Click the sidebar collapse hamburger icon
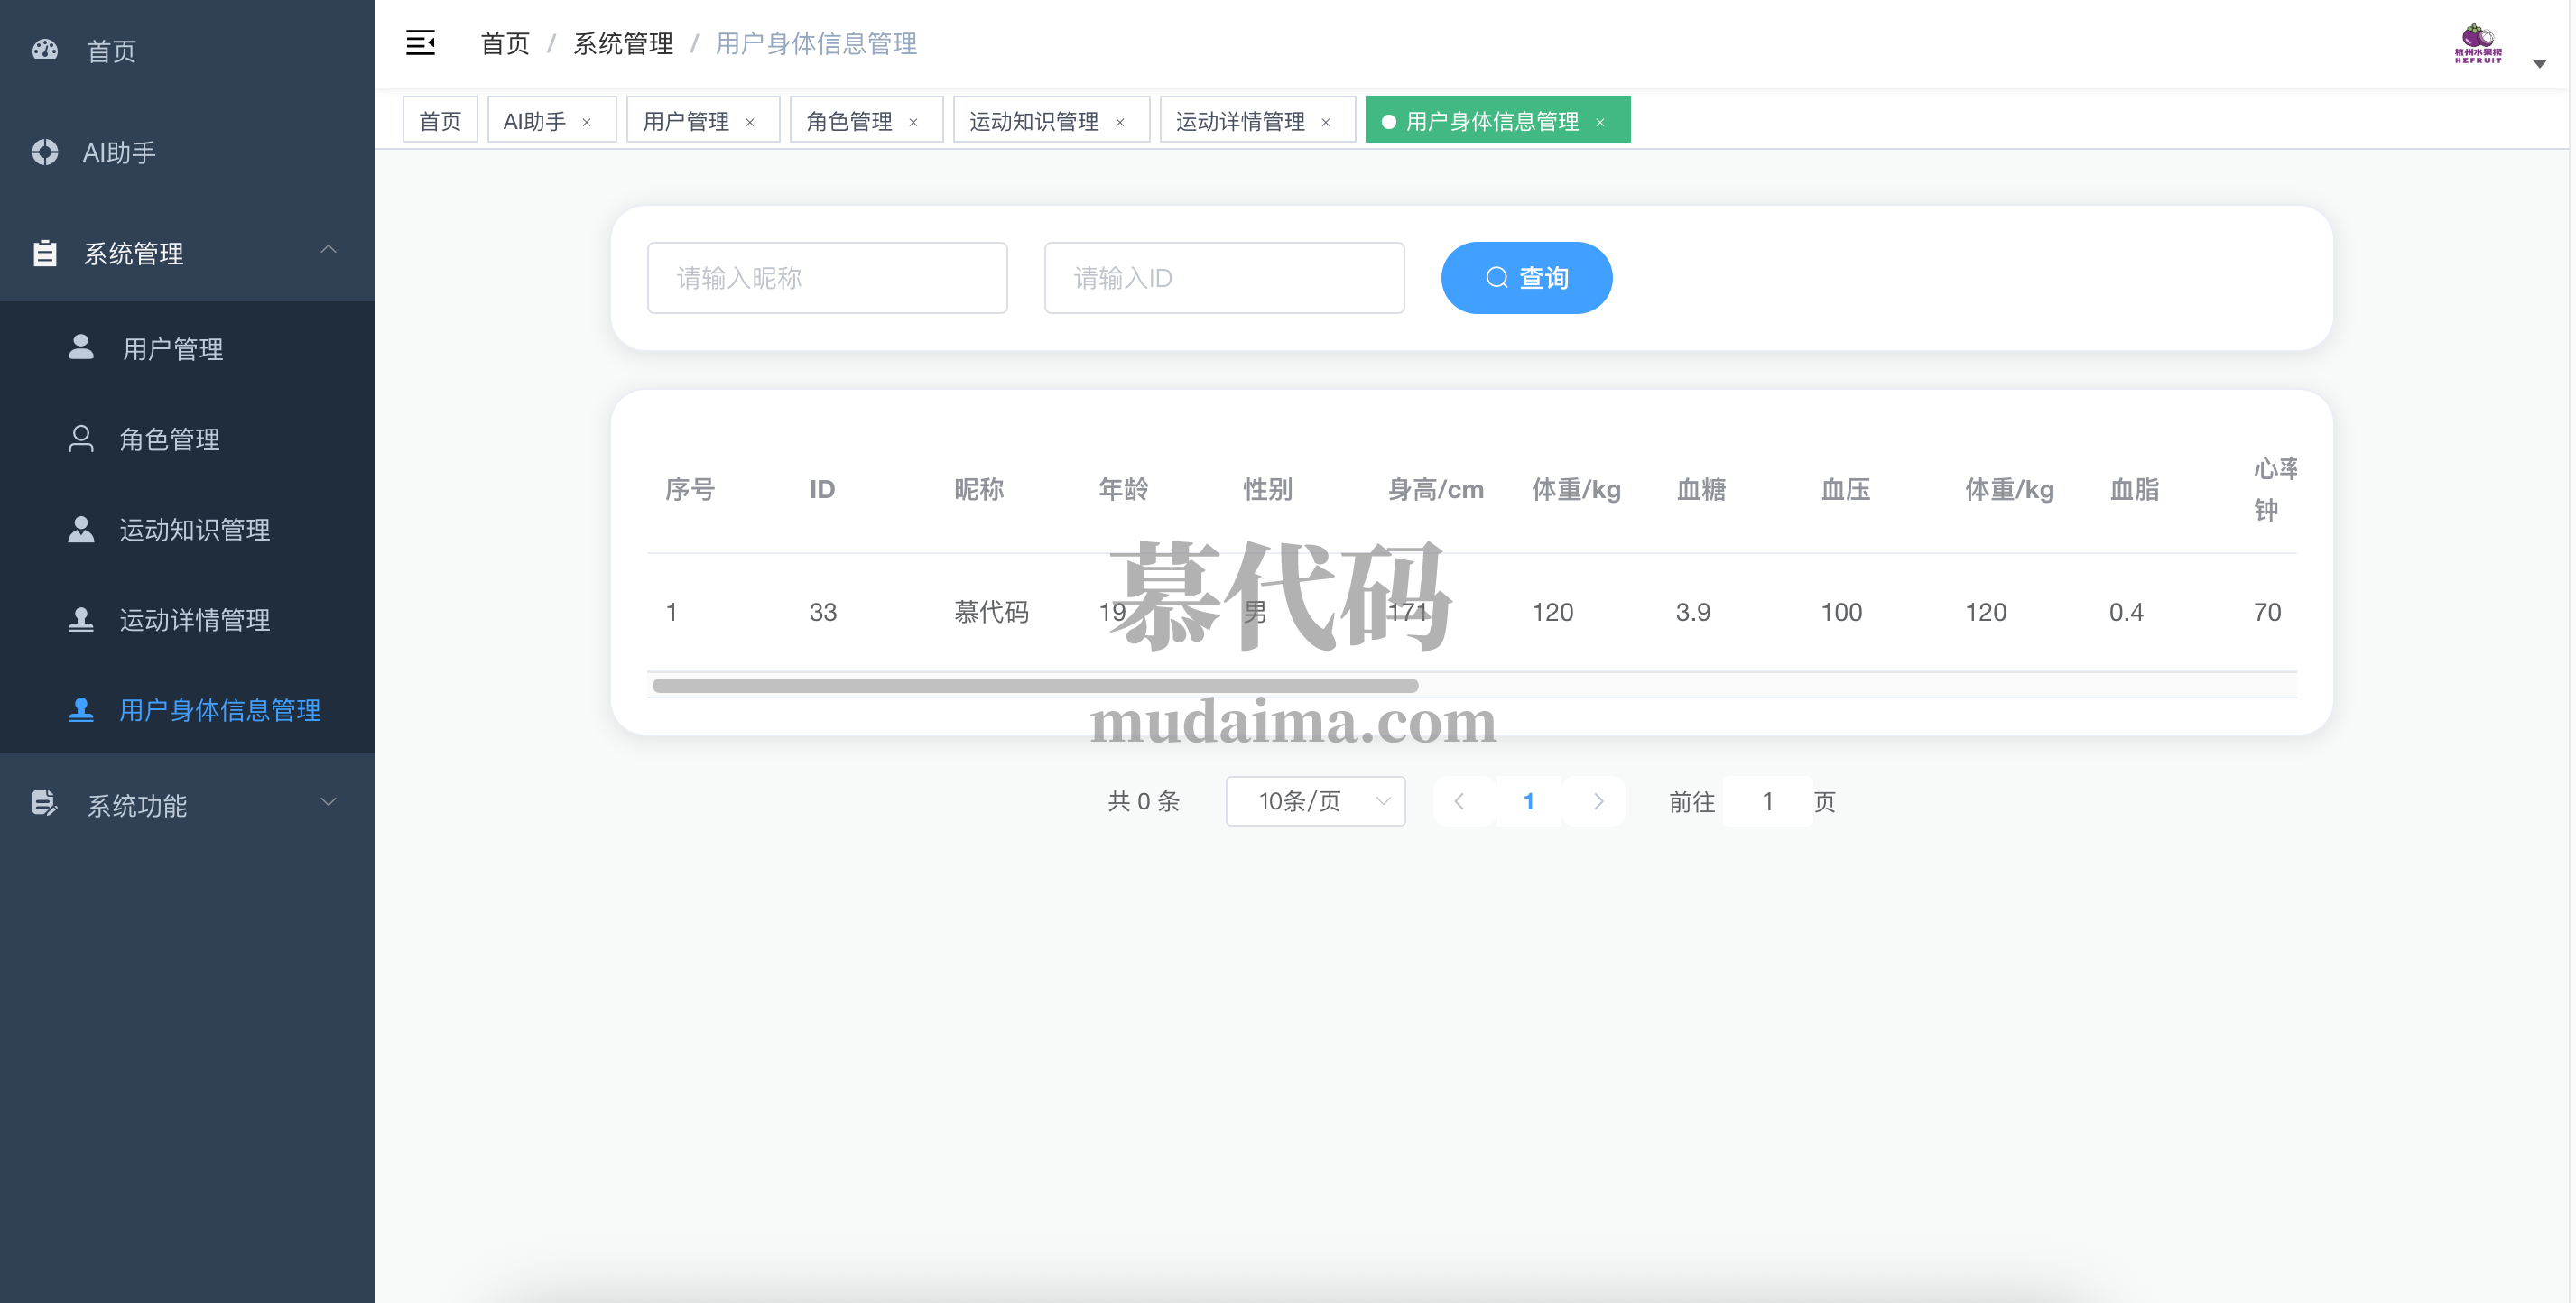The height and width of the screenshot is (1303, 2576). 420,43
